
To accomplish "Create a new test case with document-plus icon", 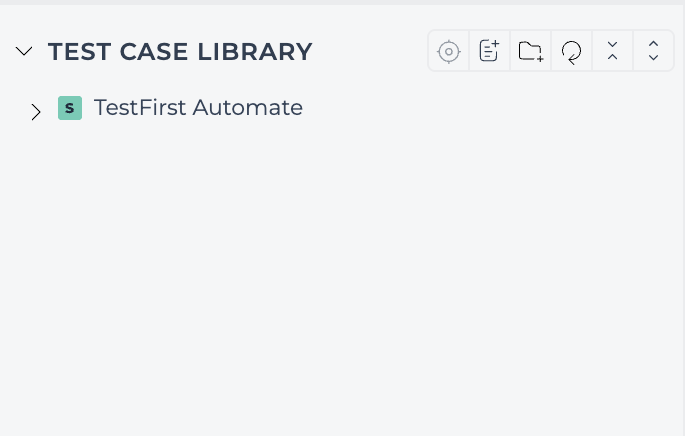I will (489, 51).
